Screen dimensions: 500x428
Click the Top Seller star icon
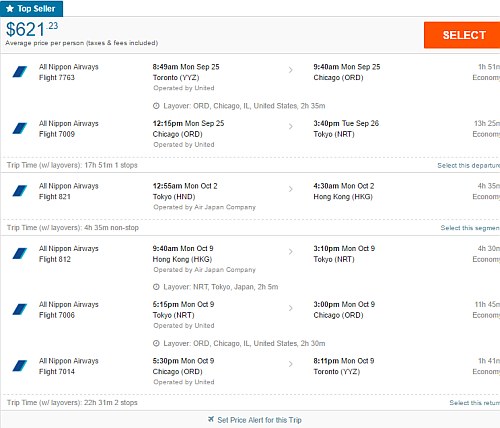point(10,8)
